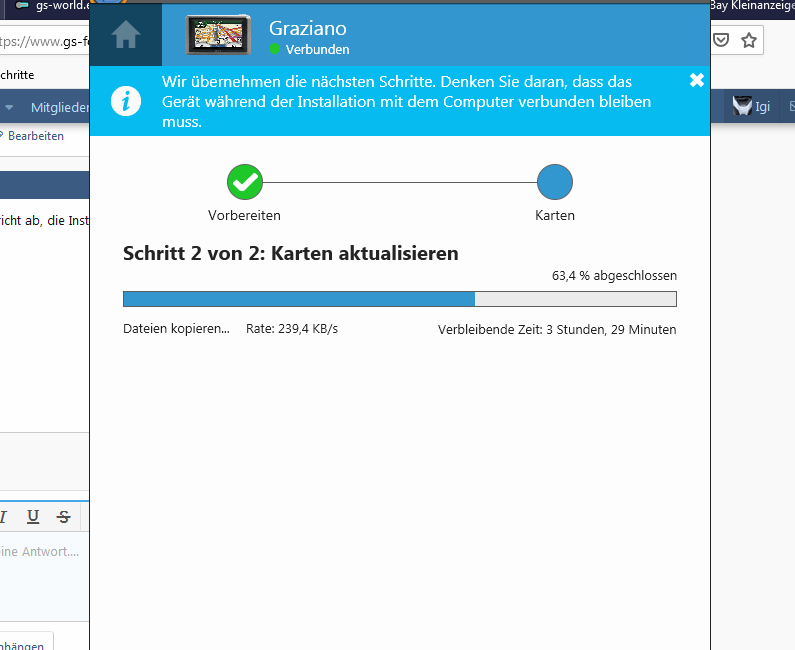Image resolution: width=795 pixels, height=650 pixels.
Task: Click the Bearbeiten link on forum page
Action: pyautogui.click(x=35, y=136)
